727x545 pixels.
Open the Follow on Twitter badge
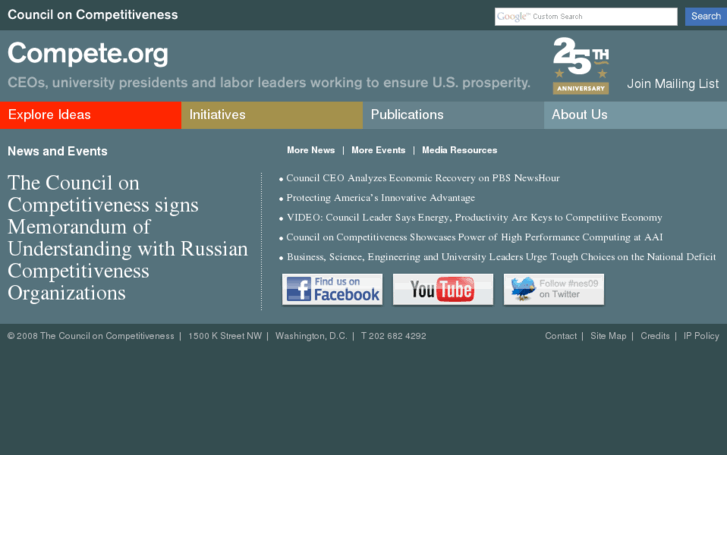tap(554, 289)
